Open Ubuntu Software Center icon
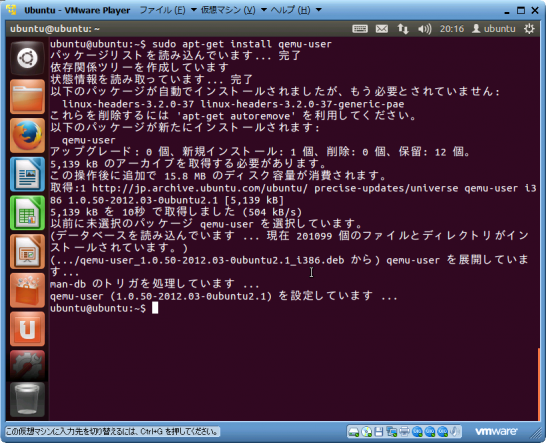This screenshot has height=443, width=546. 27,290
